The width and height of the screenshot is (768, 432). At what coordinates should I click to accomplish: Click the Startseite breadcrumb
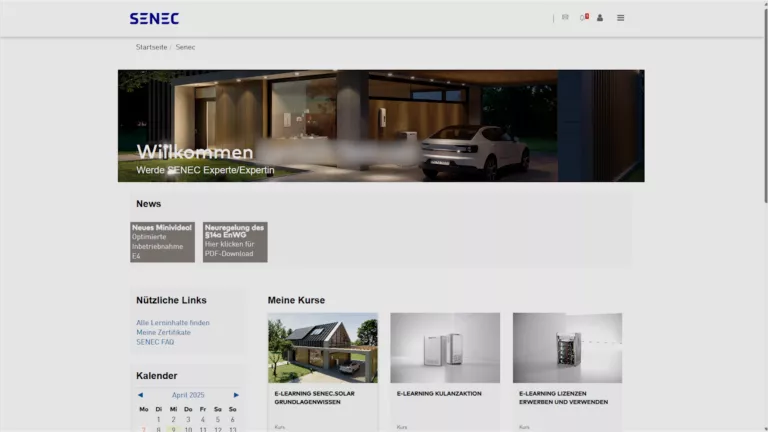pos(151,47)
